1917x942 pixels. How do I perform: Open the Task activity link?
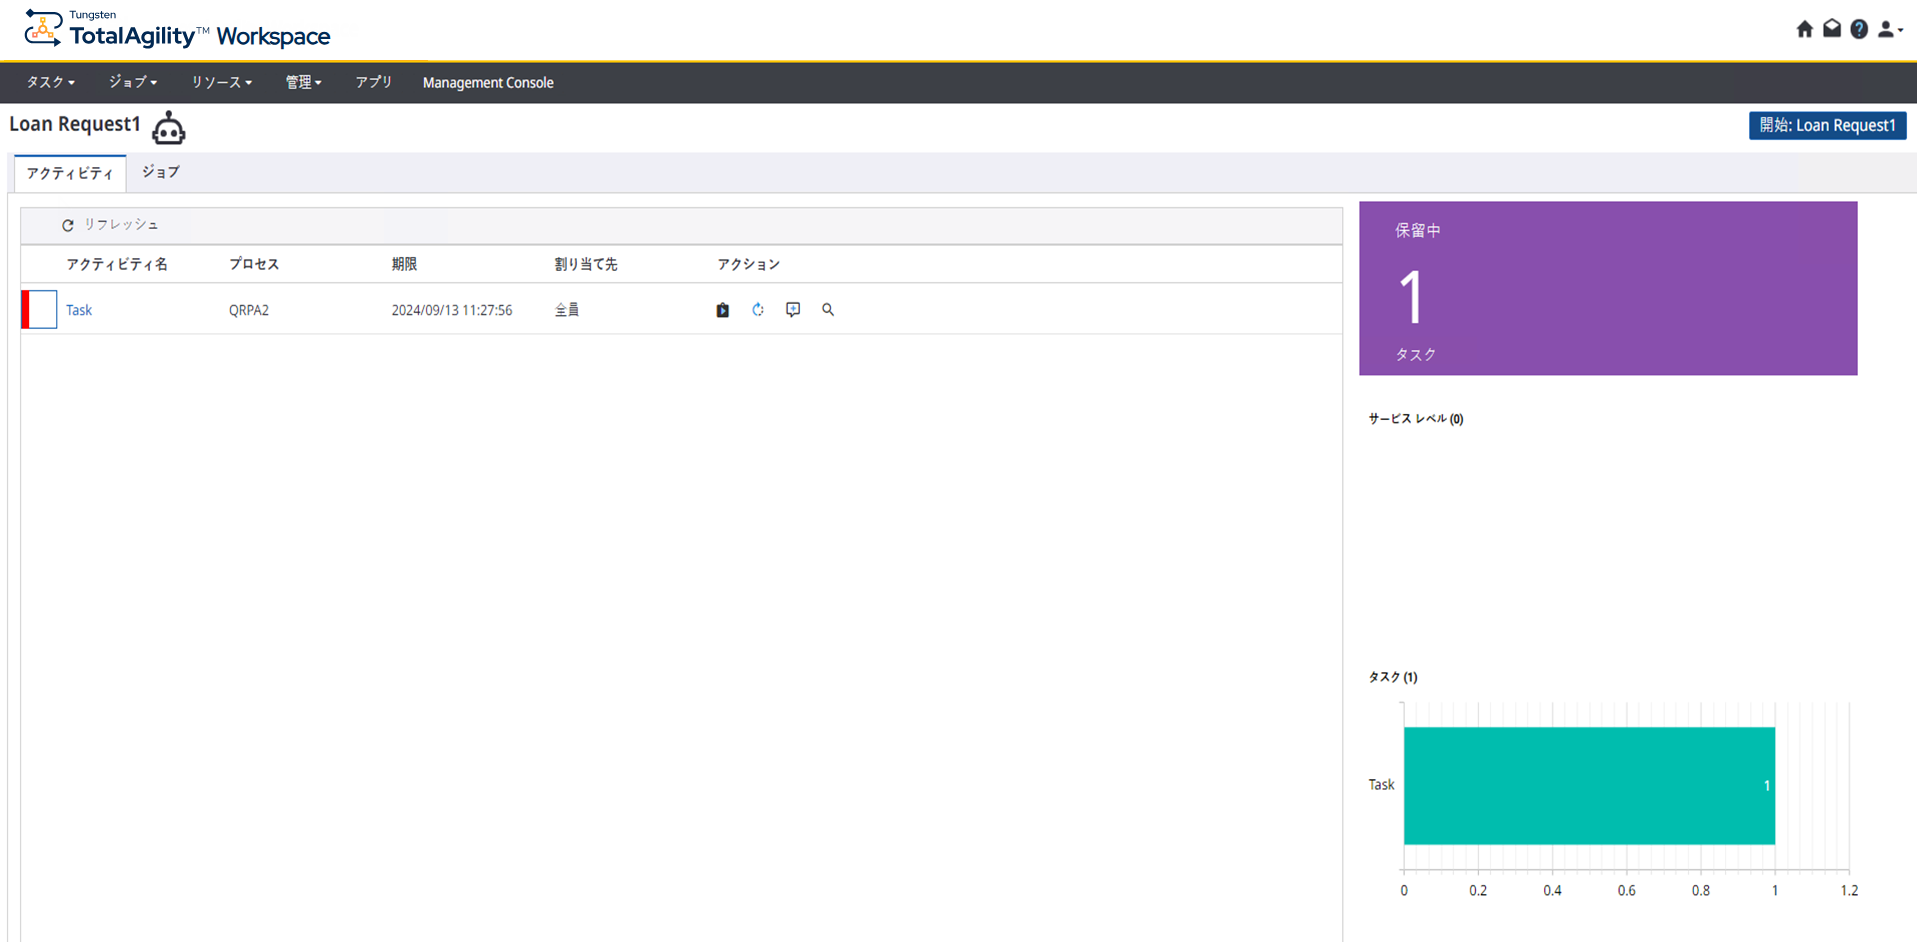[x=79, y=310]
